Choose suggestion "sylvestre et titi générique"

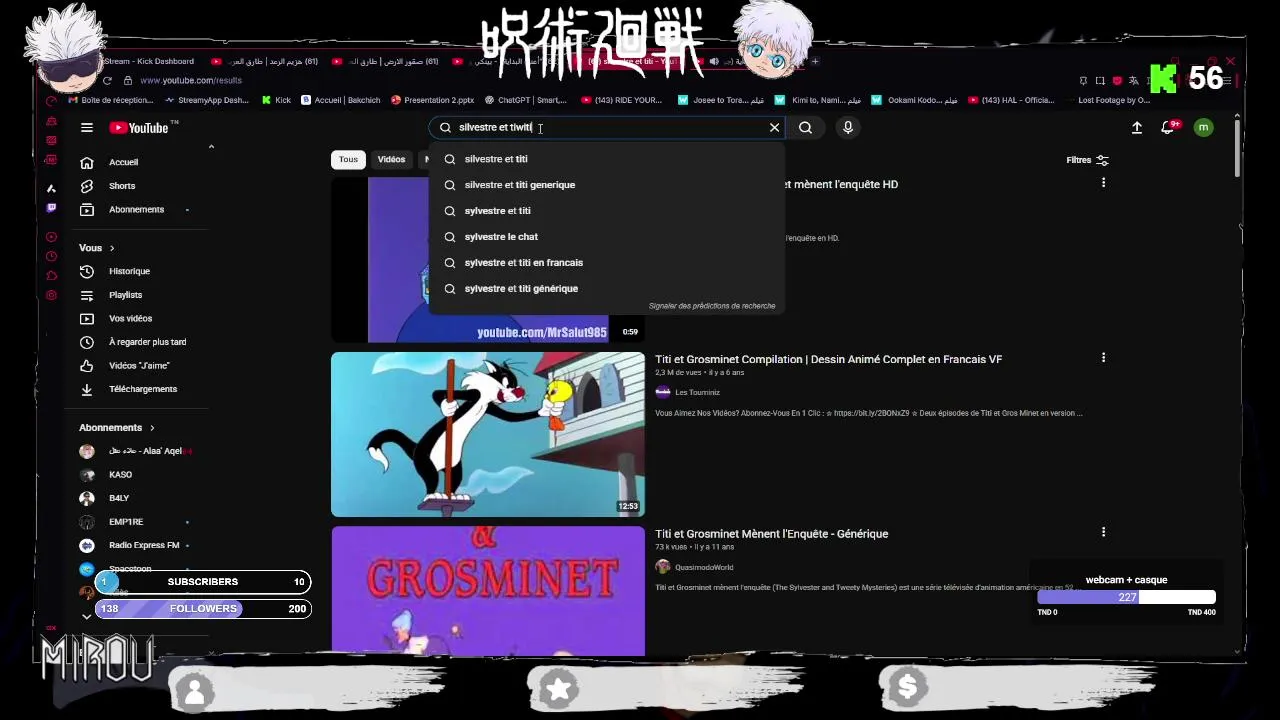coord(606,289)
